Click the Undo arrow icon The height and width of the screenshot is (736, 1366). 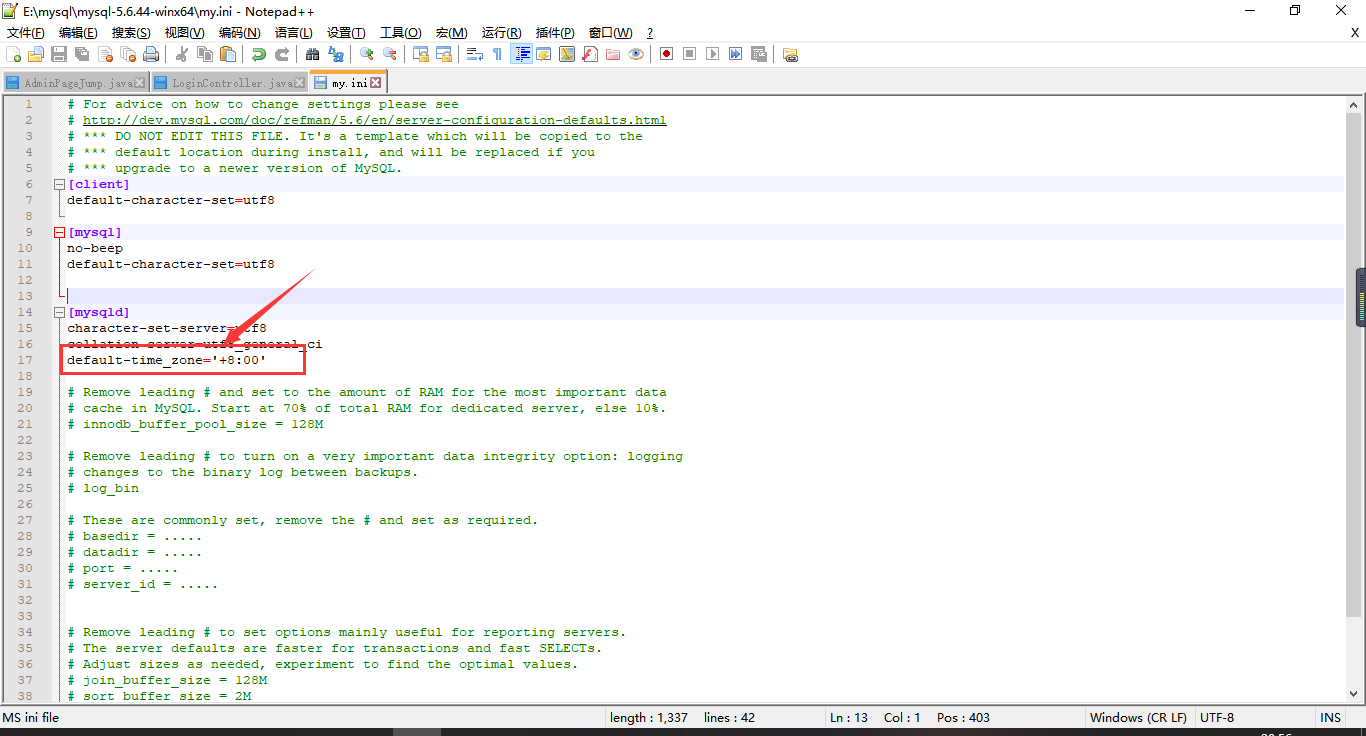tap(258, 54)
